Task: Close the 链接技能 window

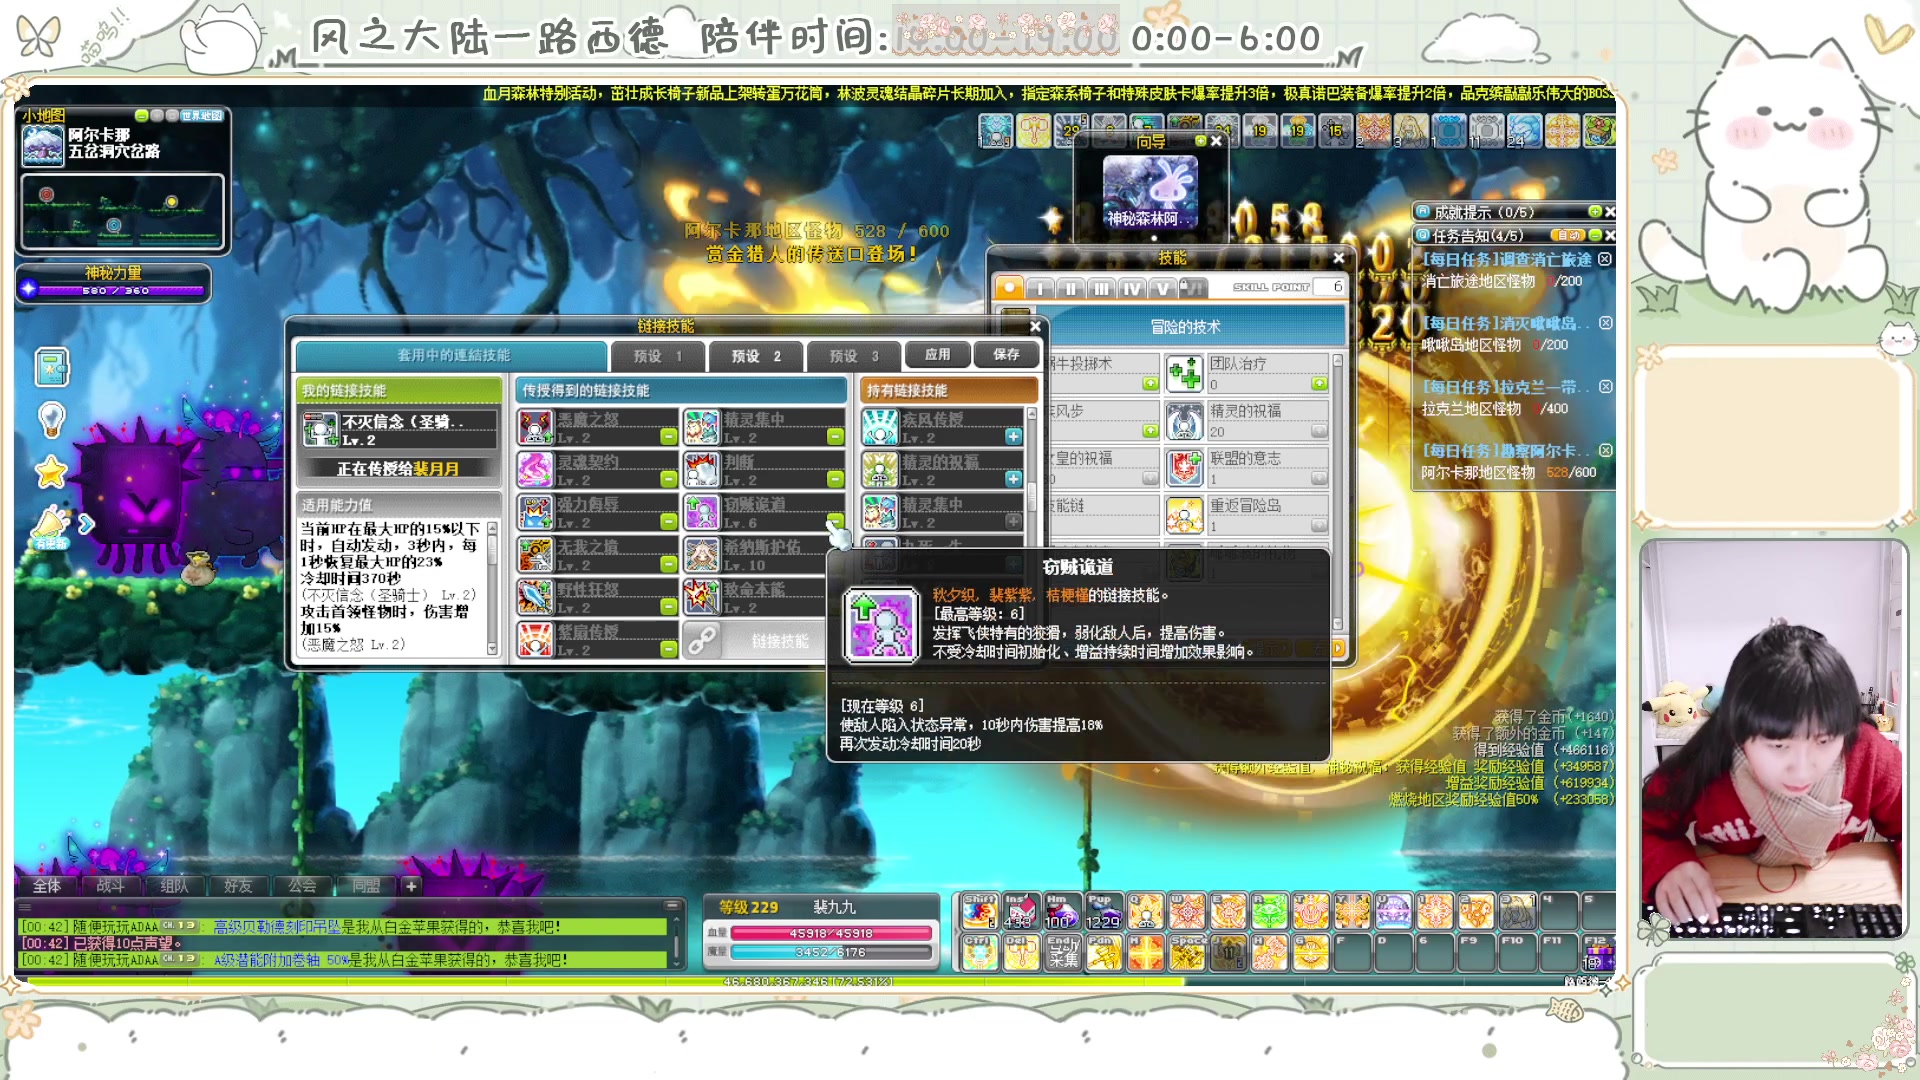Action: [1035, 326]
